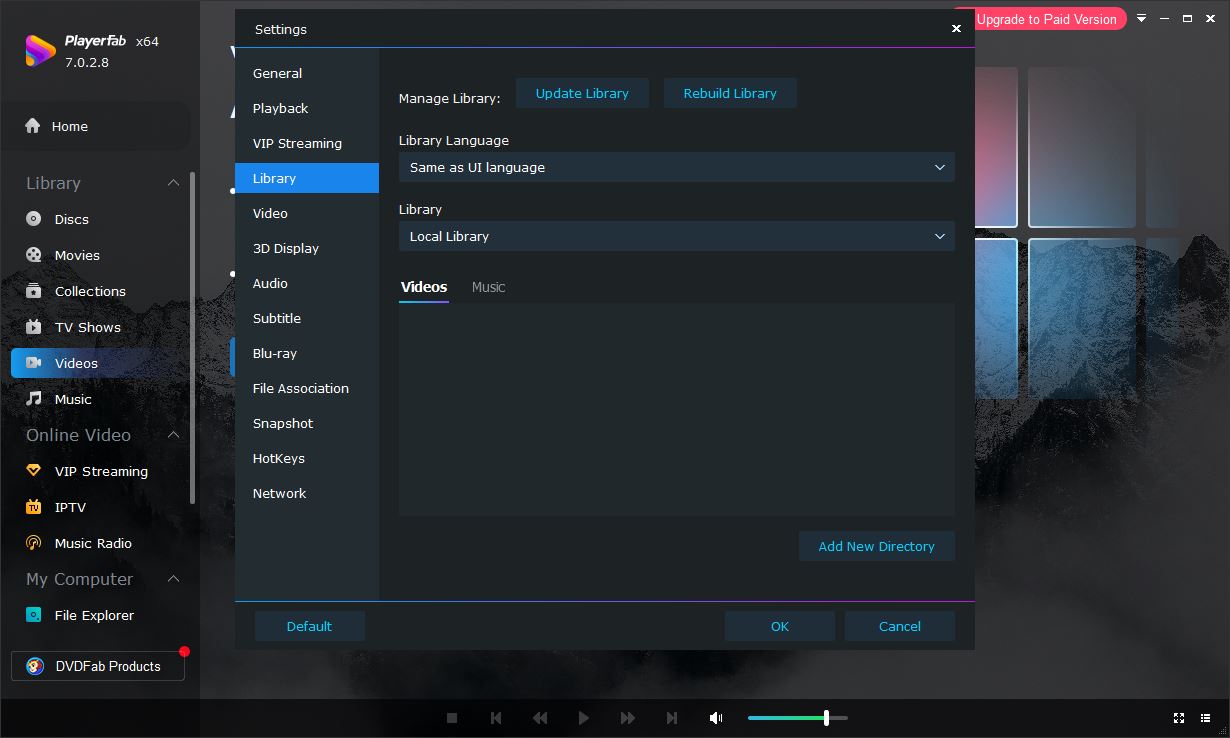The width and height of the screenshot is (1230, 738).
Task: Open Playback settings category
Action: [307, 108]
